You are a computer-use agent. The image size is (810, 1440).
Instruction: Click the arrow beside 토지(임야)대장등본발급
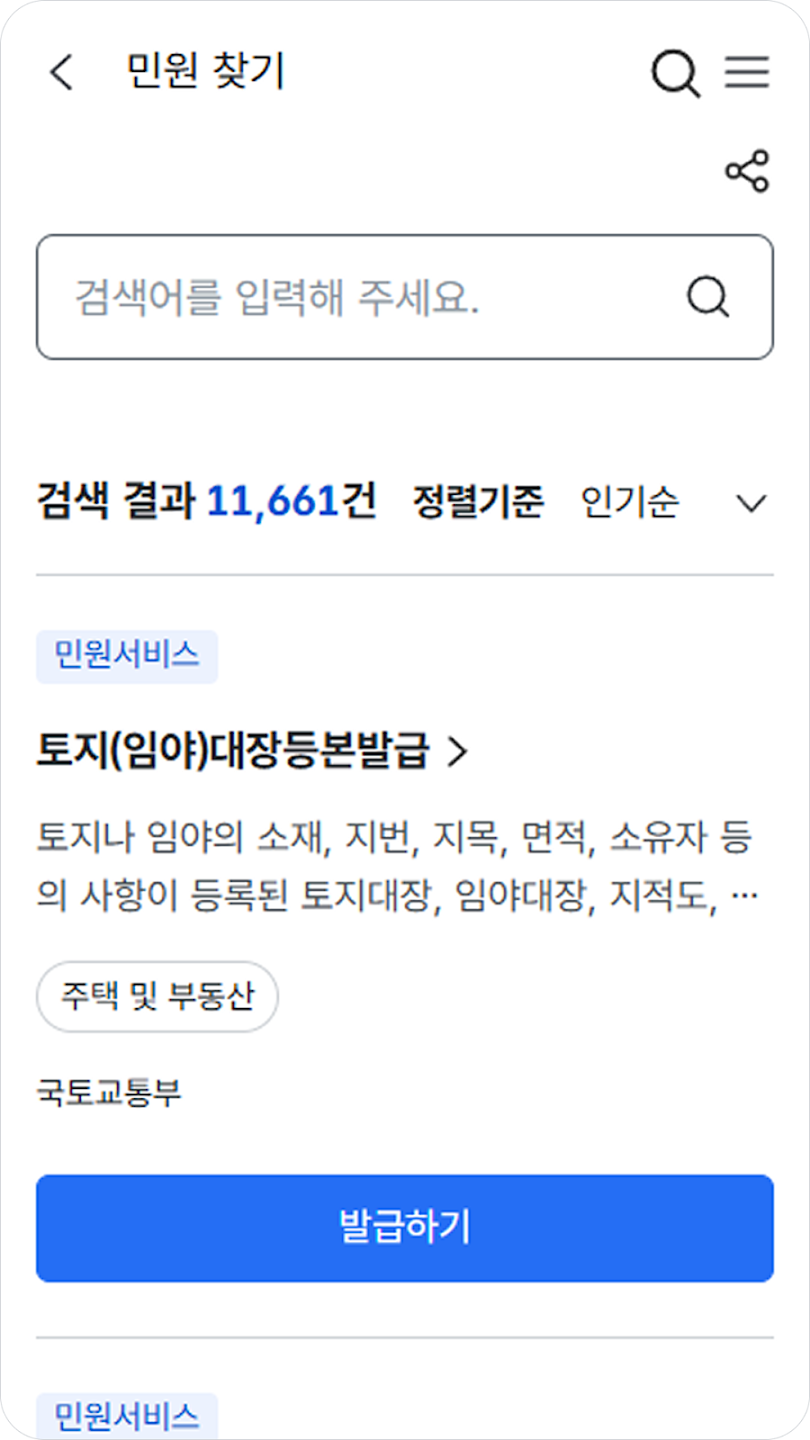[457, 751]
